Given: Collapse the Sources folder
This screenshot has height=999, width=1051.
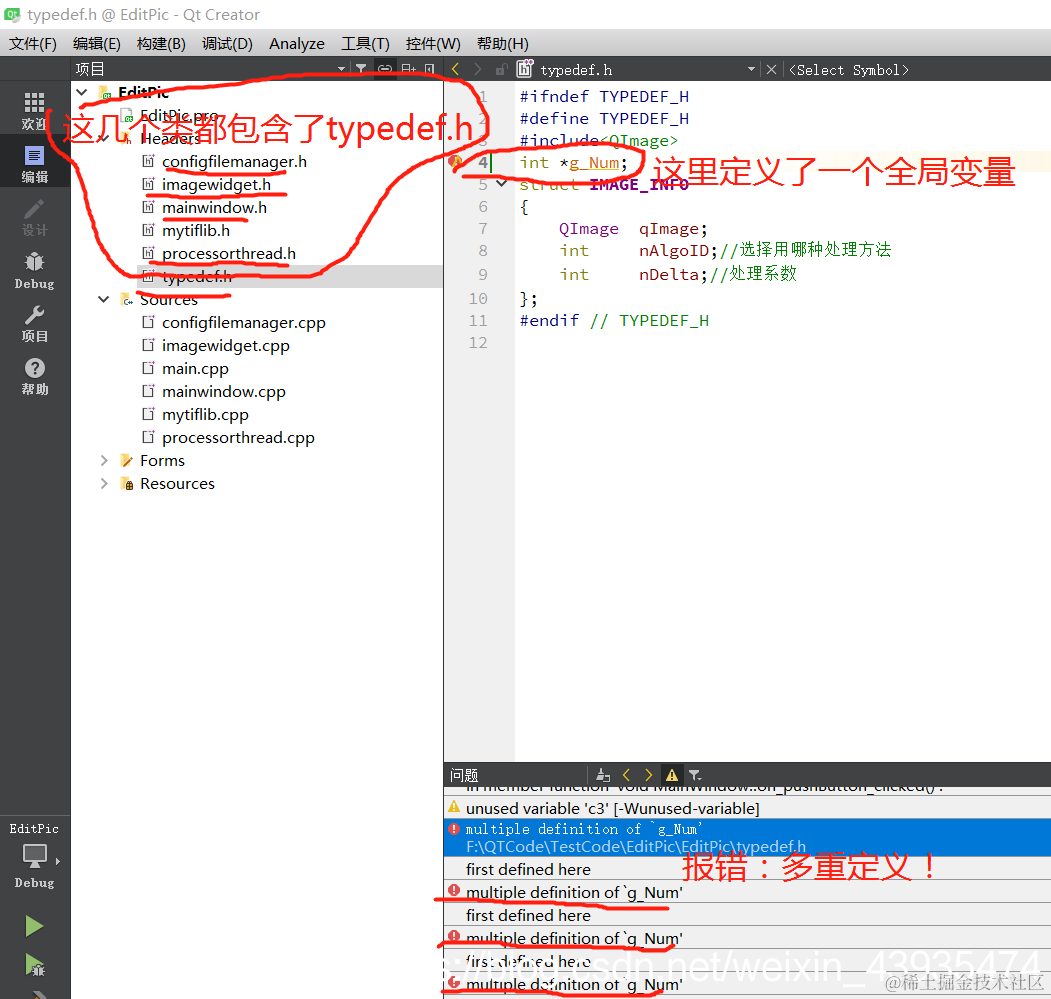Looking at the screenshot, I should (x=104, y=299).
